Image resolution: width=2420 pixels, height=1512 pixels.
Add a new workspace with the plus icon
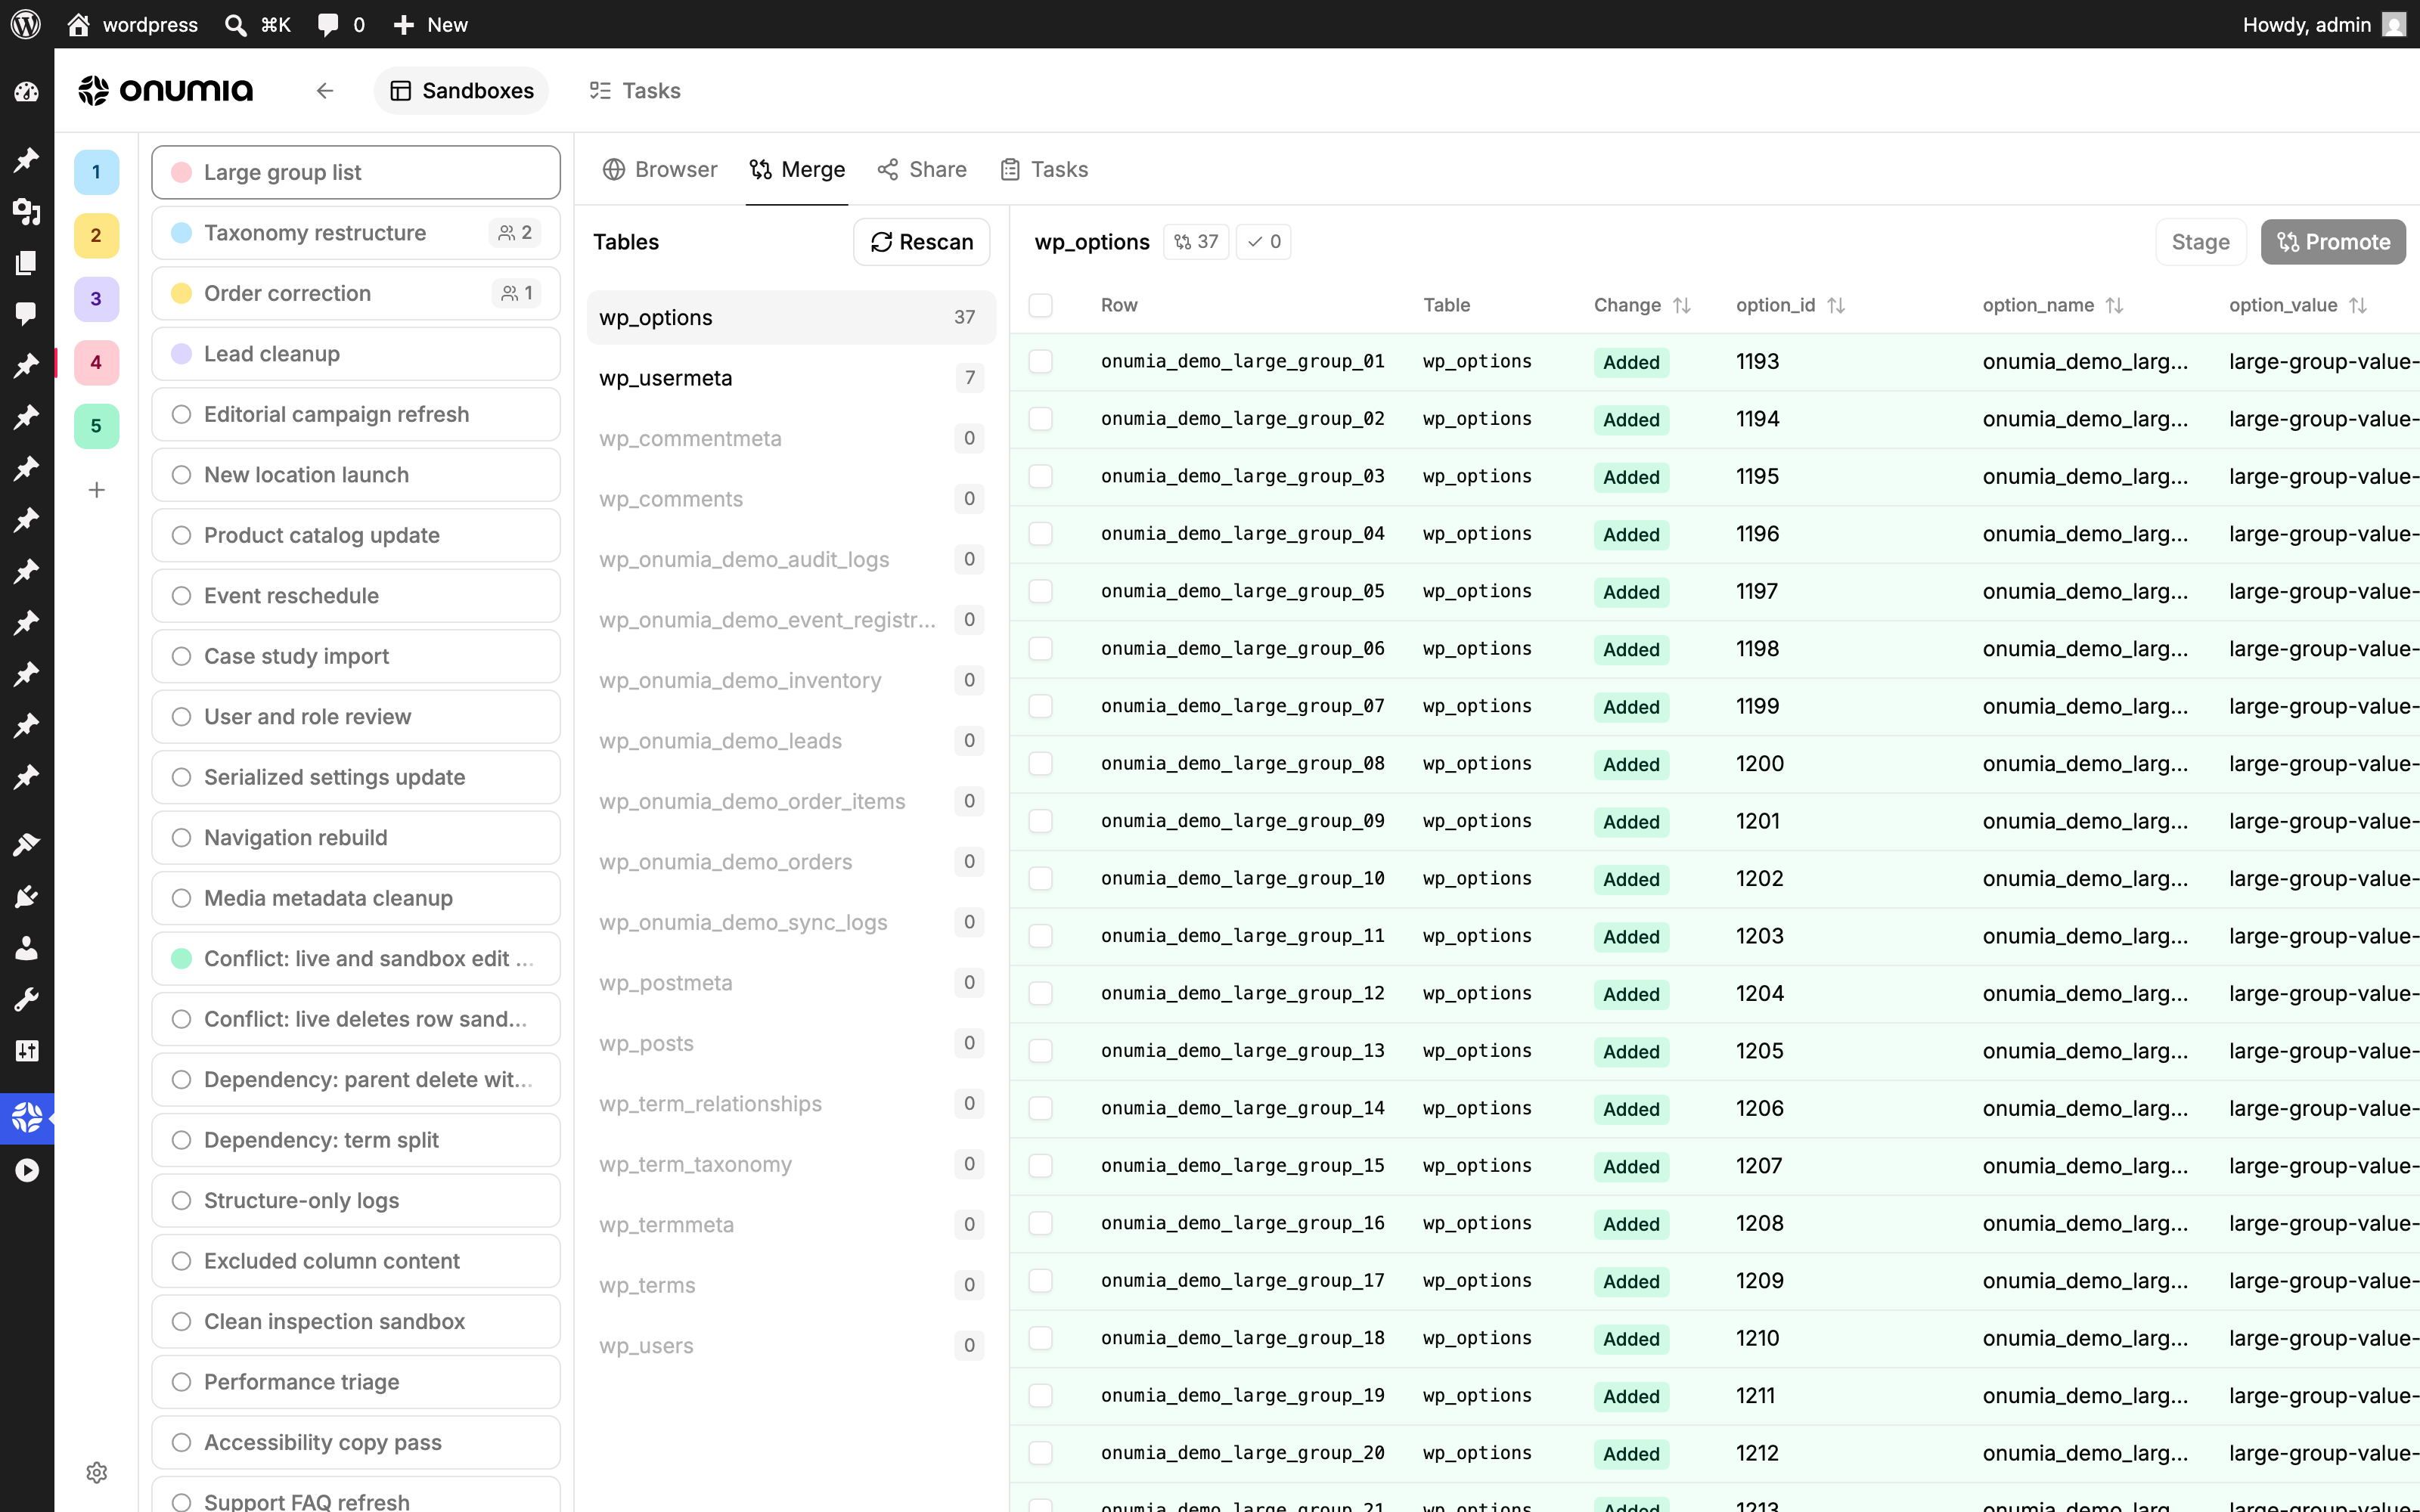coord(96,490)
